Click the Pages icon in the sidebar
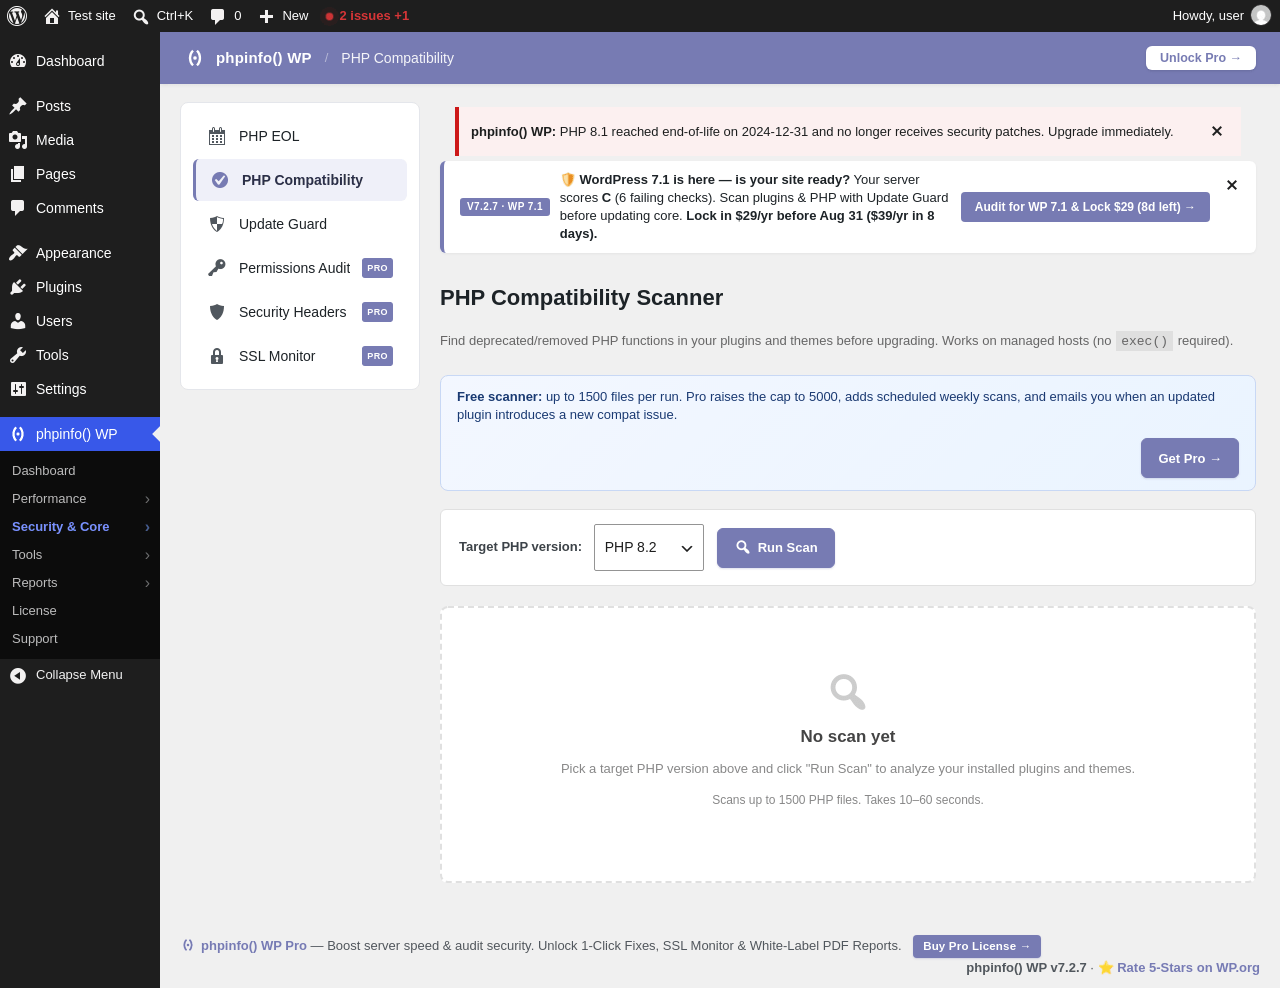1280x988 pixels. pyautogui.click(x=18, y=174)
